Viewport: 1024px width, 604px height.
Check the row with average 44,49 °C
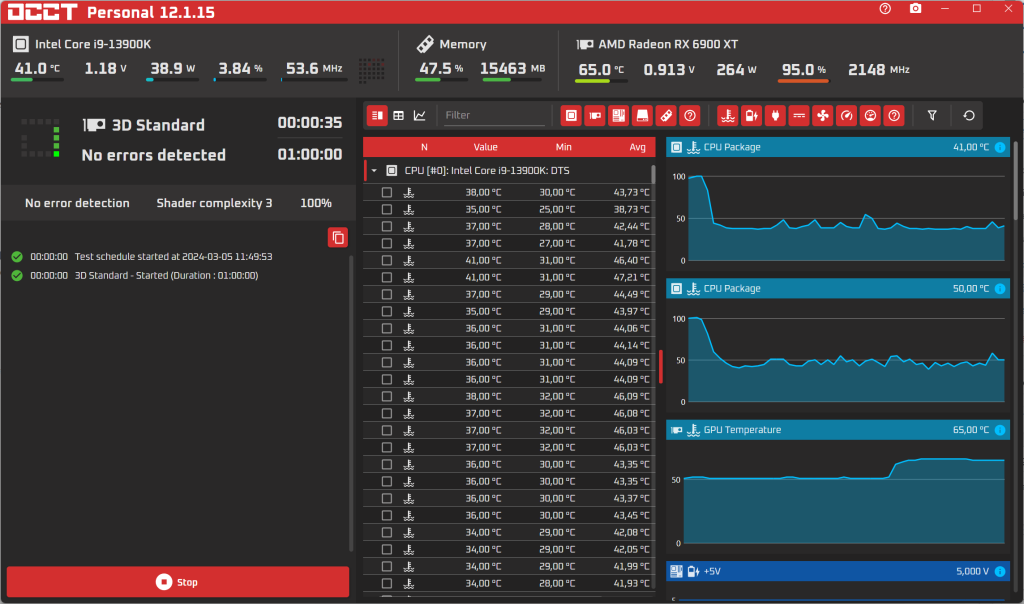(387, 294)
